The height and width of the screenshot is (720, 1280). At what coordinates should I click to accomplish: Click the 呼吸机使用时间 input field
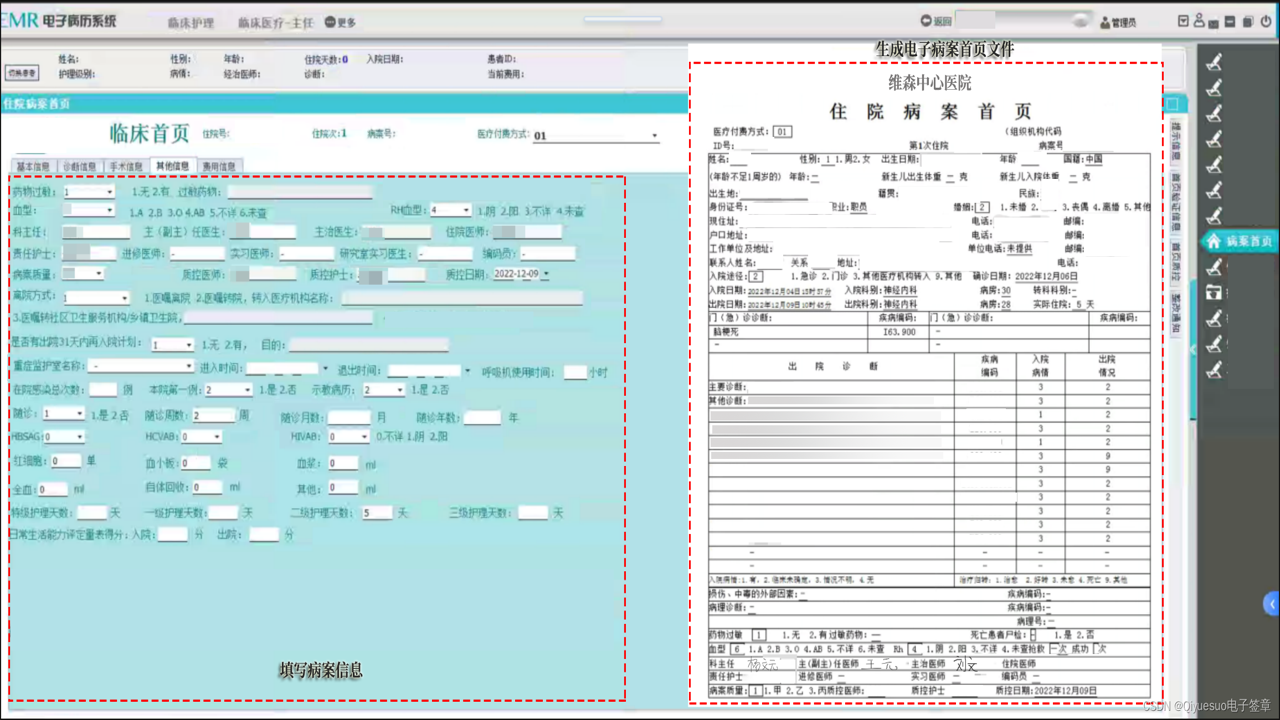point(575,372)
